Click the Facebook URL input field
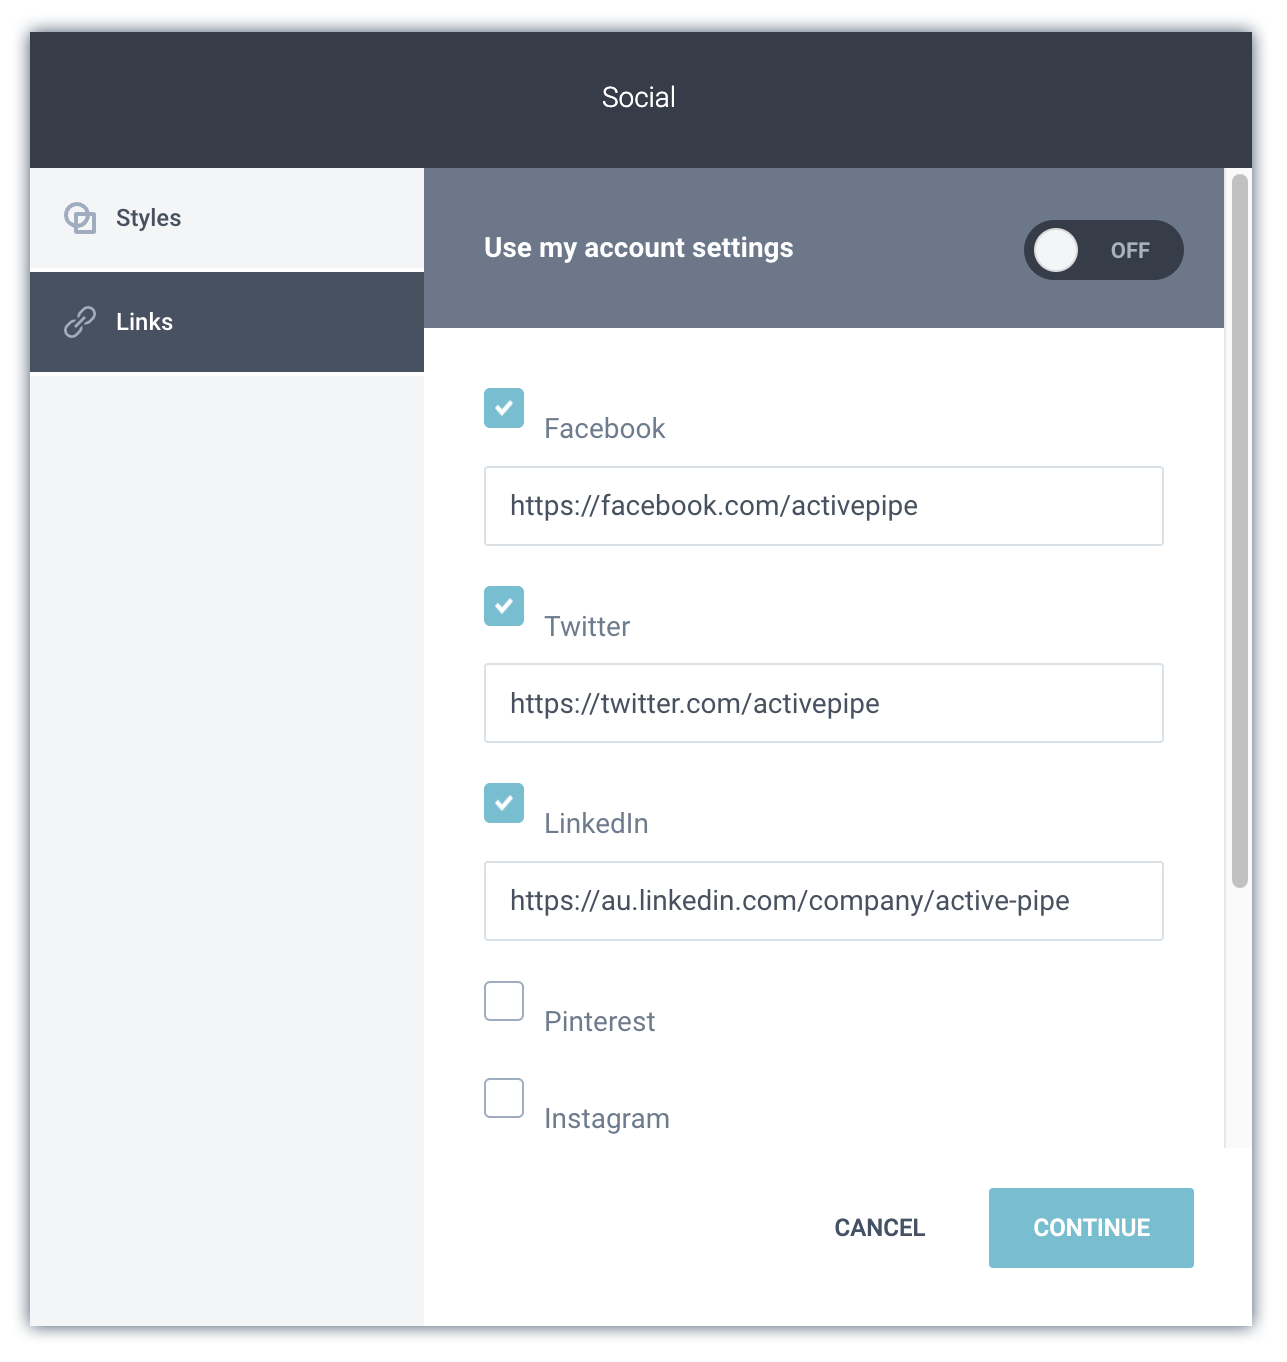This screenshot has width=1287, height=1362. [x=823, y=505]
